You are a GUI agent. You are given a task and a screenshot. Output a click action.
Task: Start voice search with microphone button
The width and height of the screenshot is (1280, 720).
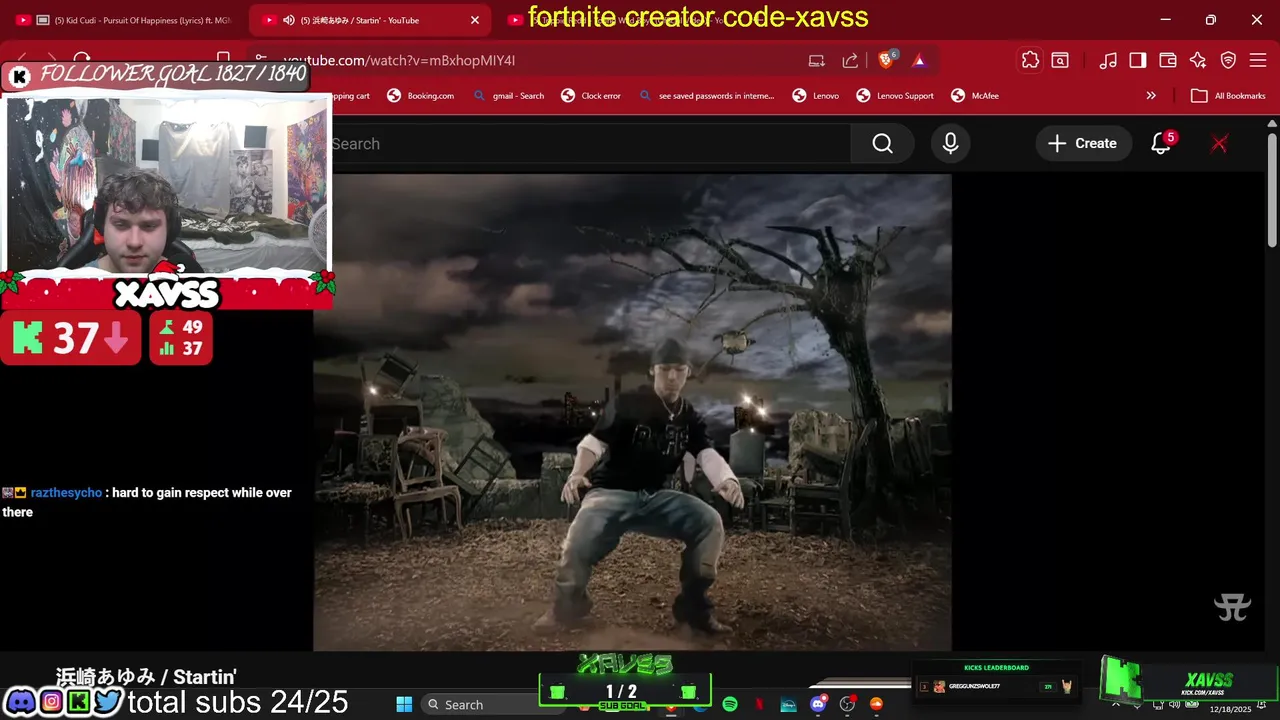tap(950, 144)
